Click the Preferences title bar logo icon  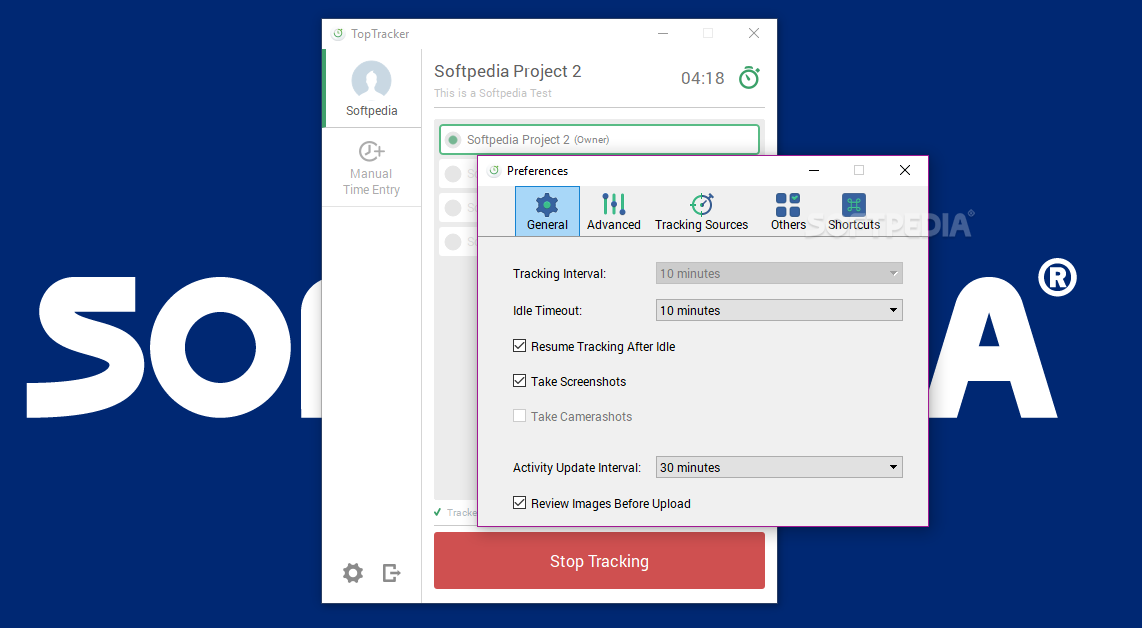(494, 170)
